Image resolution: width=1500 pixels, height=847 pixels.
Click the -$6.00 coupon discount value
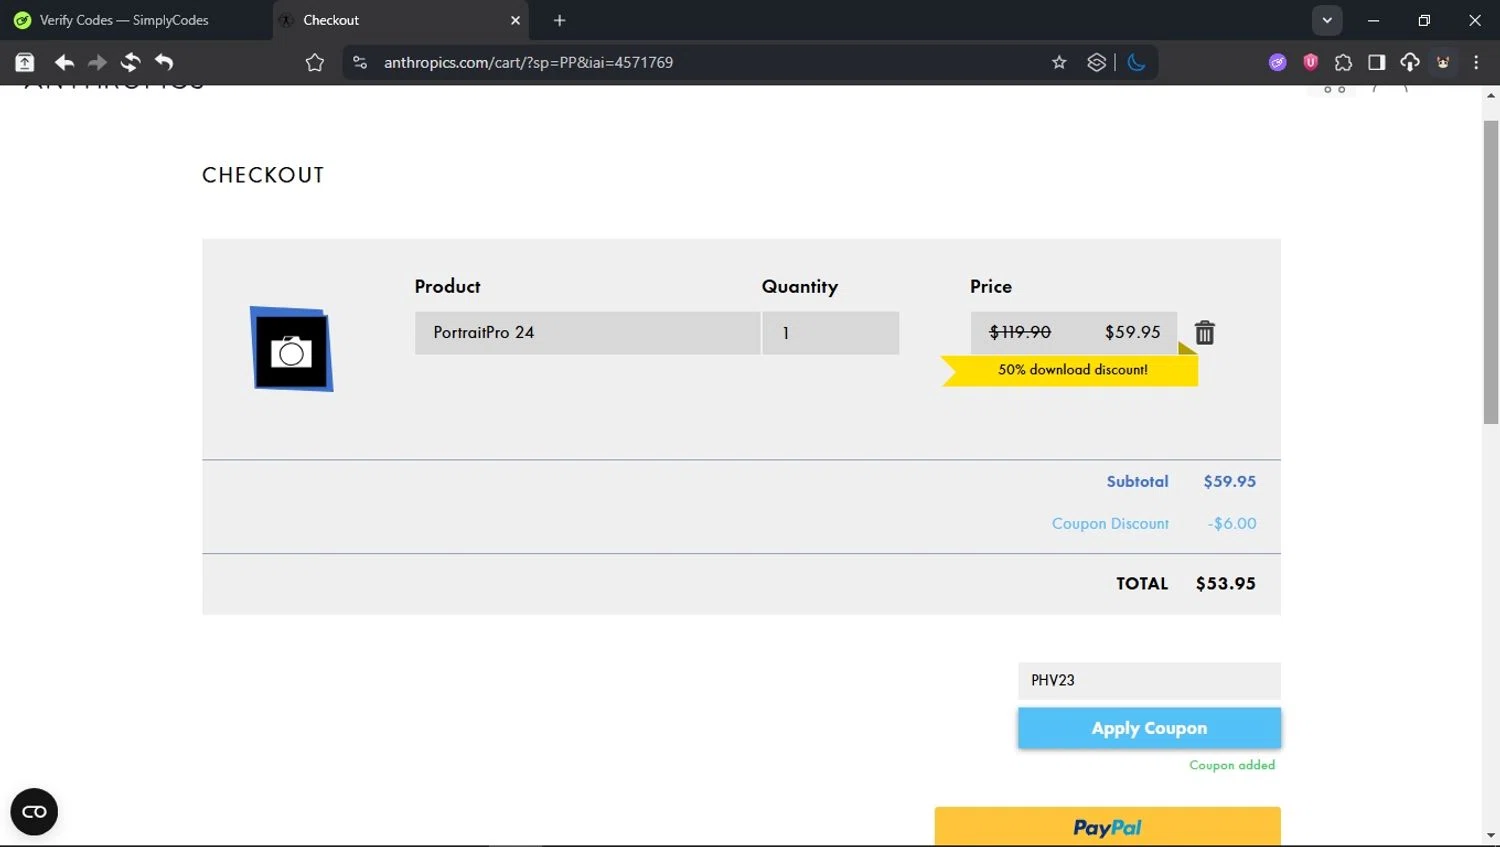1231,523
